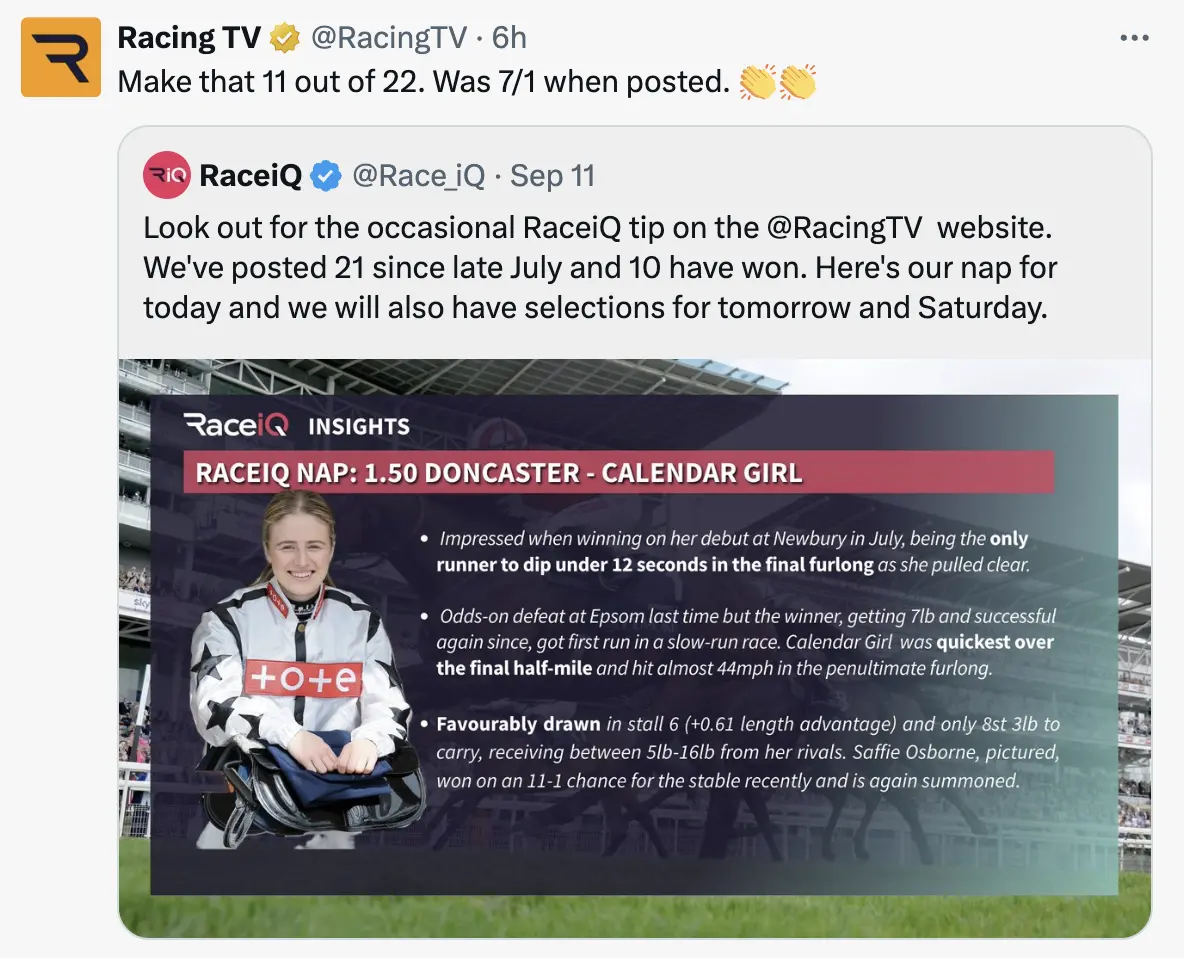Select the RaceiQ display name in quoted post
Image resolution: width=1184 pixels, height=958 pixels.
(x=251, y=176)
